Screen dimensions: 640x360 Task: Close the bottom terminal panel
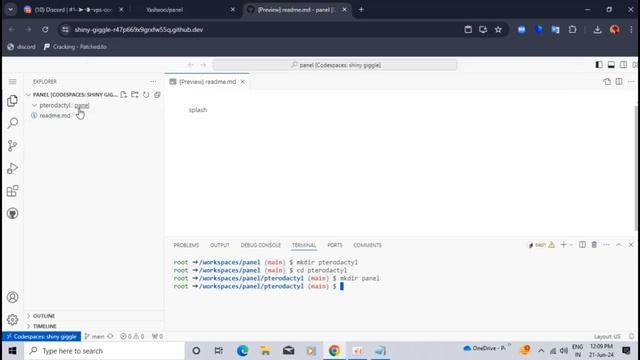(631, 245)
